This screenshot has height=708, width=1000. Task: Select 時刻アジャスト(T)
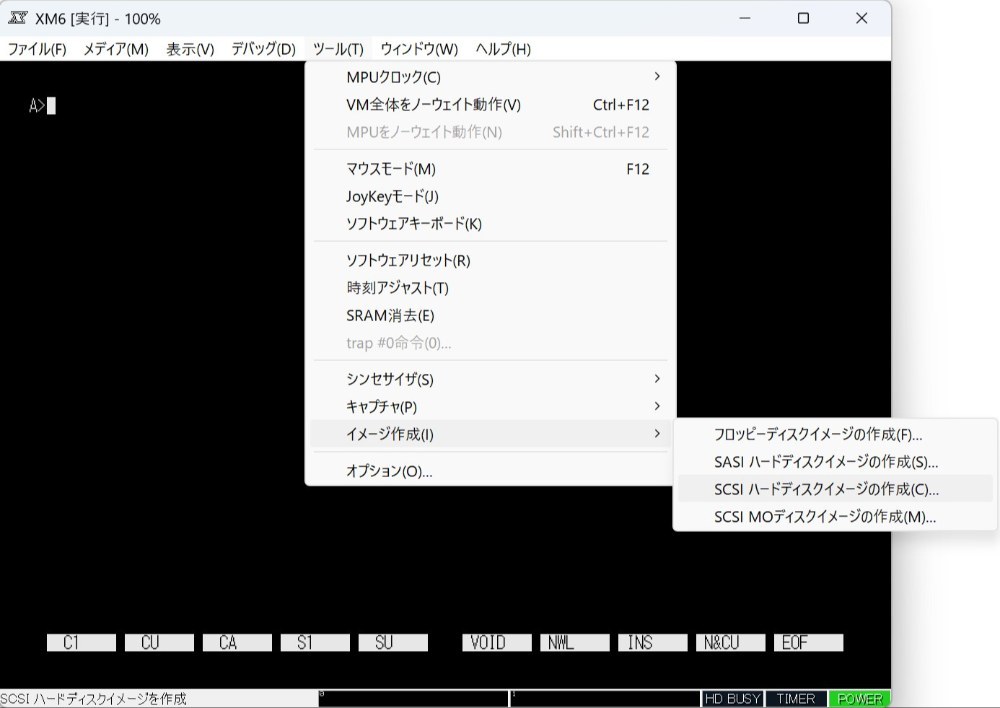490,288
